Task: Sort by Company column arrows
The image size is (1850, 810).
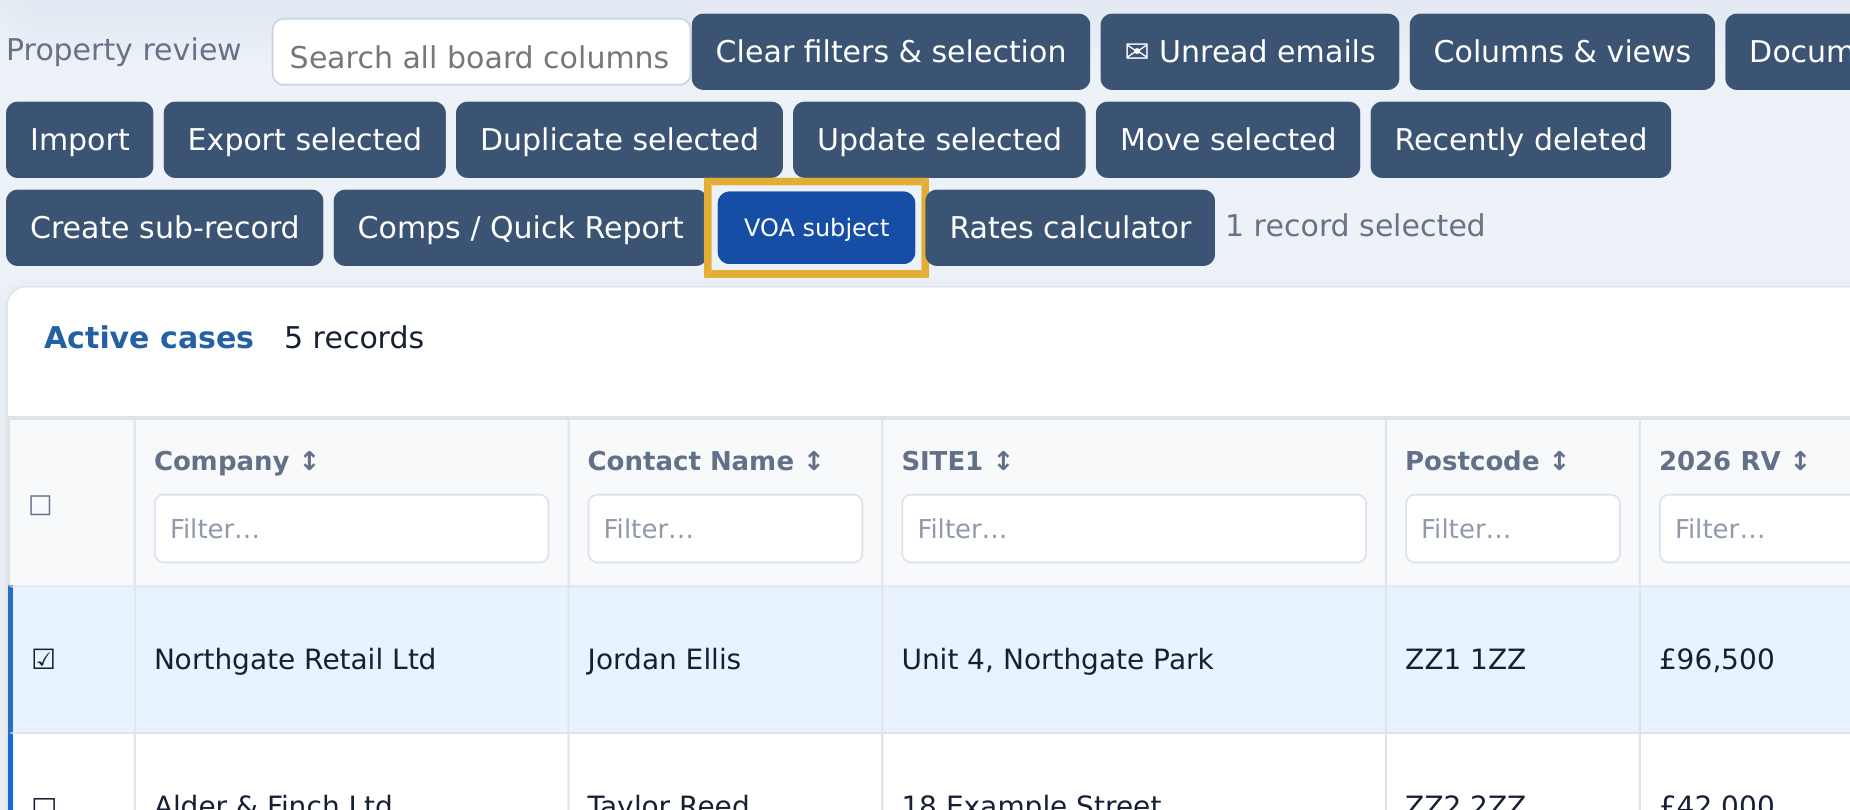Action: tap(309, 461)
